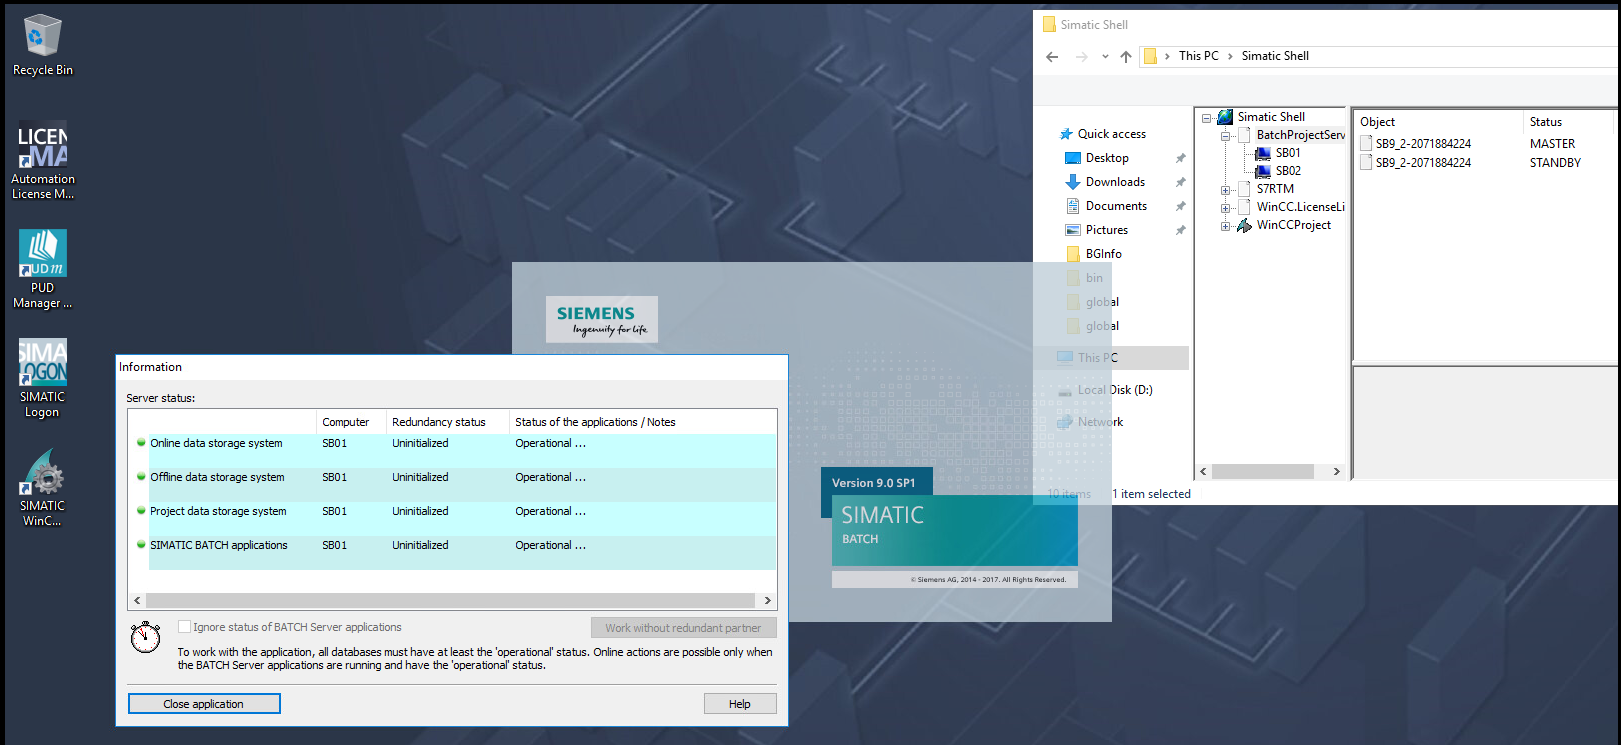Open the chevron dropdown before This PC
1621x745 pixels.
[x=1167, y=56]
